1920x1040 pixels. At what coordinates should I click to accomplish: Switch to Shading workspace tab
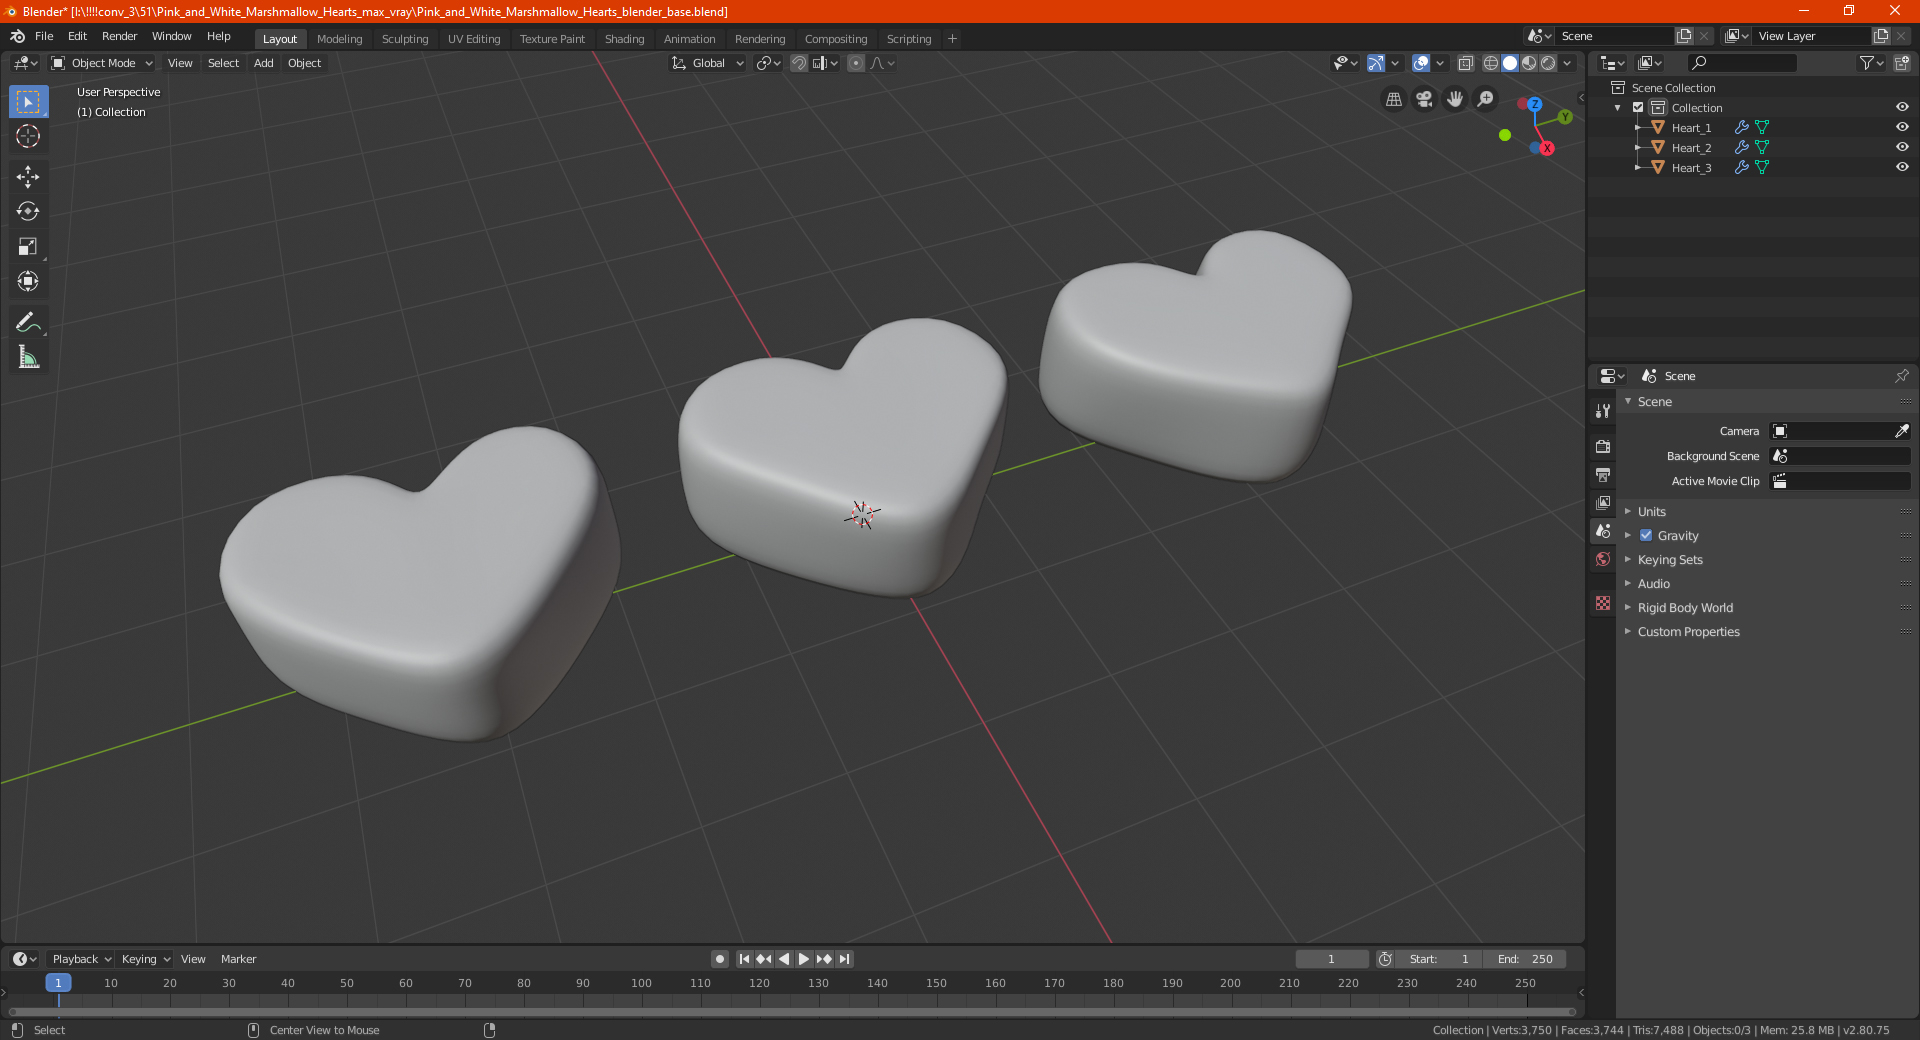pos(624,39)
